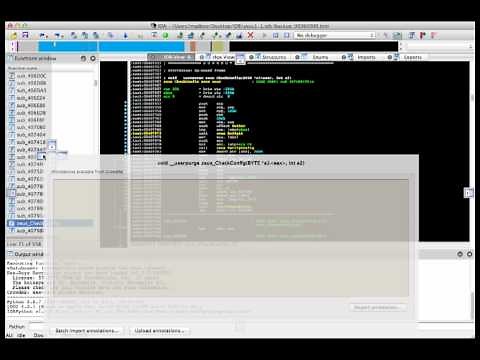Click the red X toolbar icon

coord(251,35)
